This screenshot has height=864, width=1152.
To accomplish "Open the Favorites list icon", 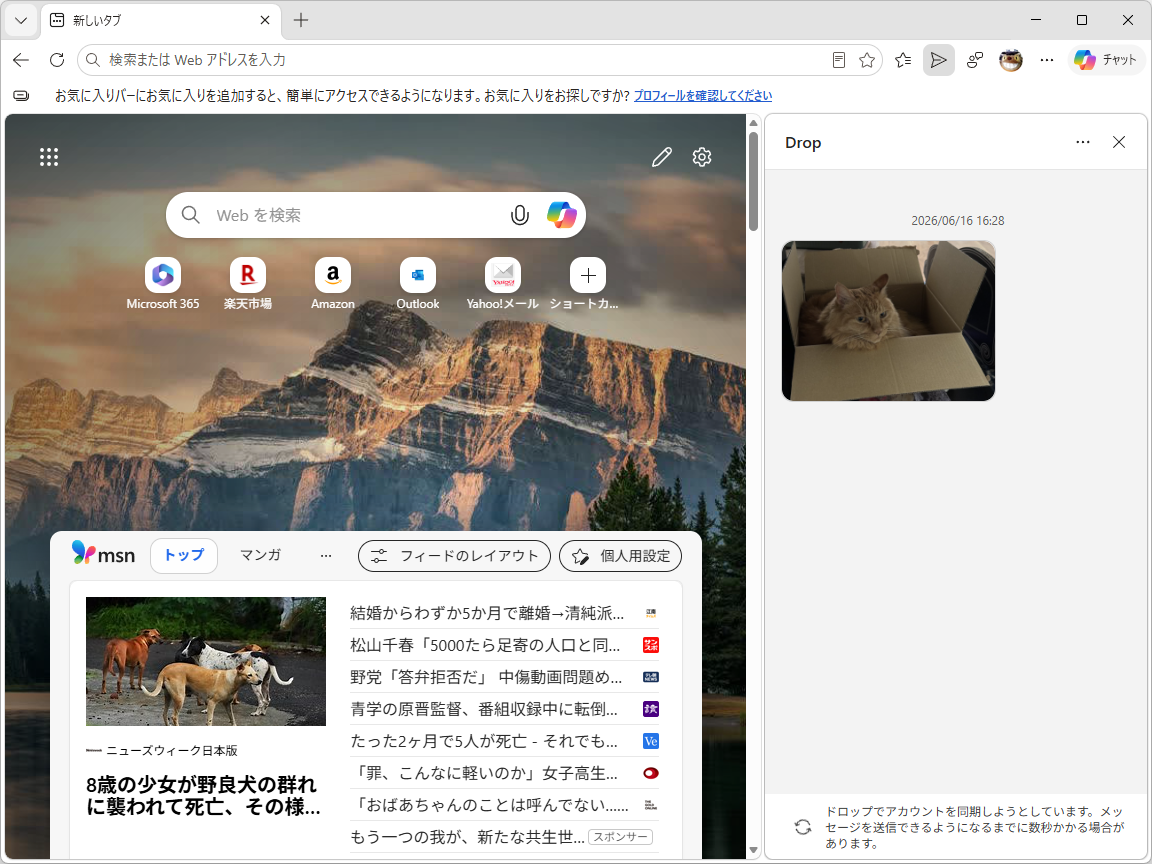I will point(903,60).
